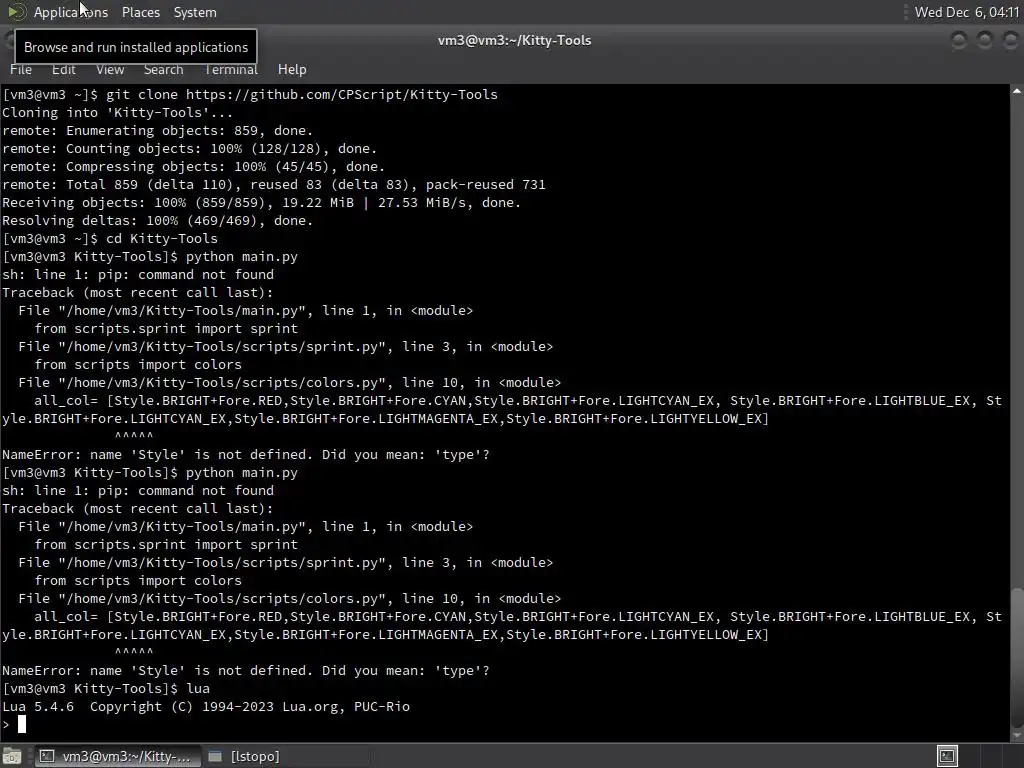Open the terminal Edit menu
Viewport: 1024px width, 768px height.
pos(63,69)
